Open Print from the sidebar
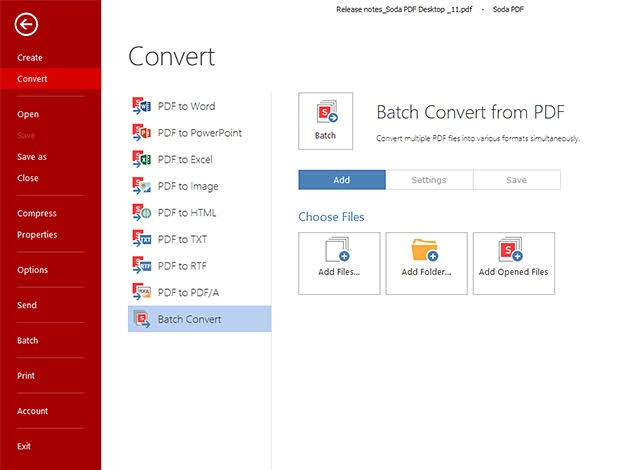 click(26, 376)
